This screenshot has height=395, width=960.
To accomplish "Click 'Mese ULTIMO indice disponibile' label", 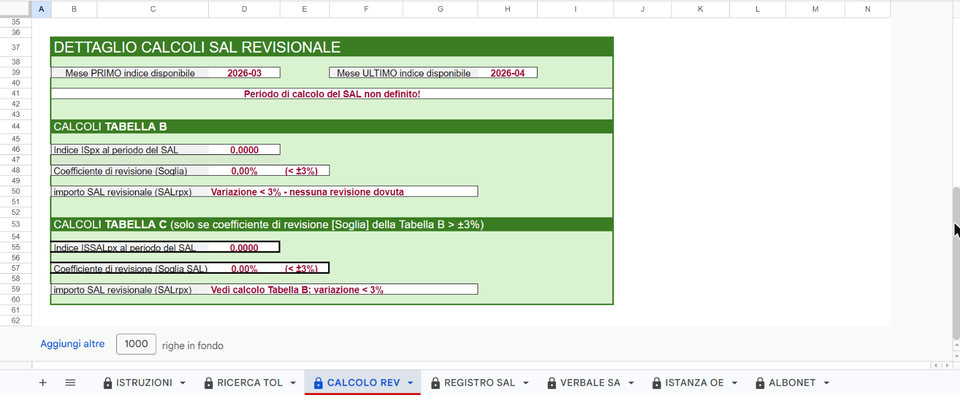I will coord(404,73).
